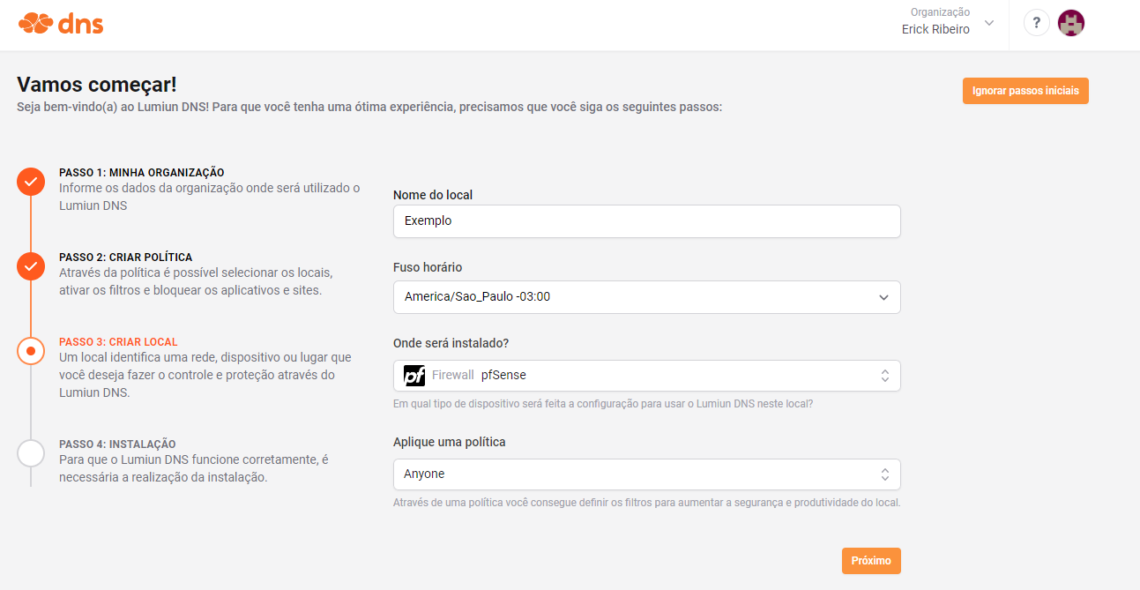Expand the Organização selector chevron
Image resolution: width=1140 pixels, height=590 pixels.
990,23
